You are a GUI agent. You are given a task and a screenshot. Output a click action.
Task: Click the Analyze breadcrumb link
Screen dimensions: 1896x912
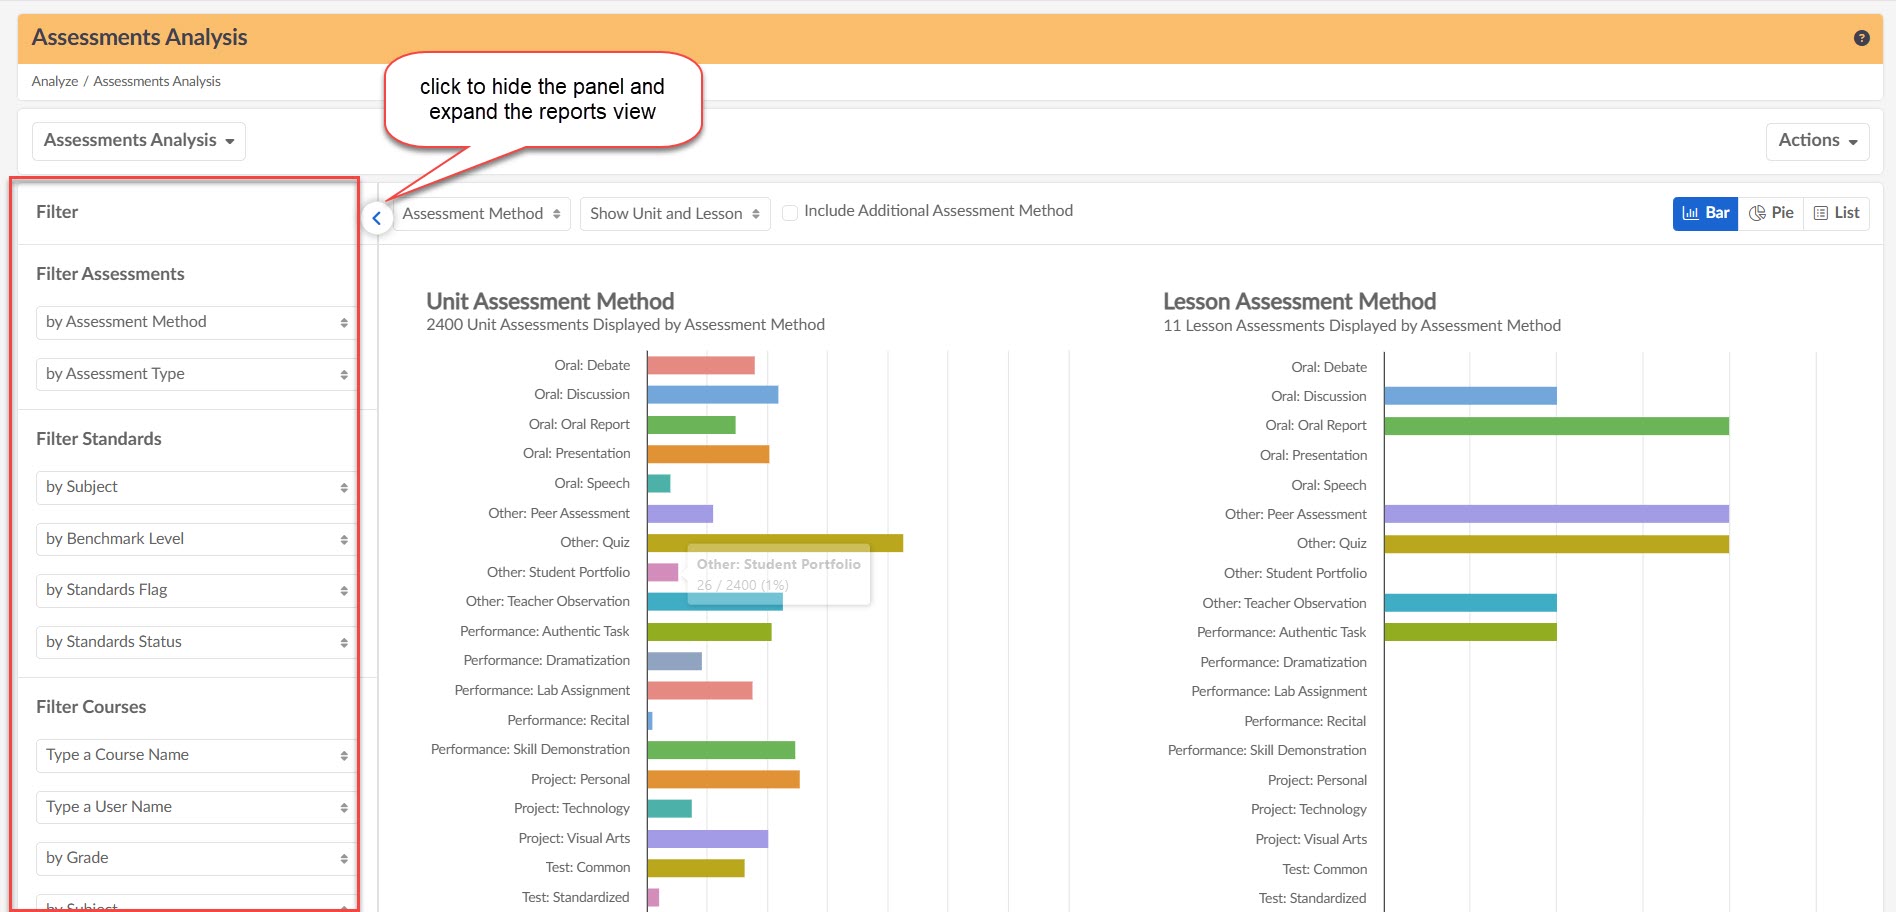point(55,82)
